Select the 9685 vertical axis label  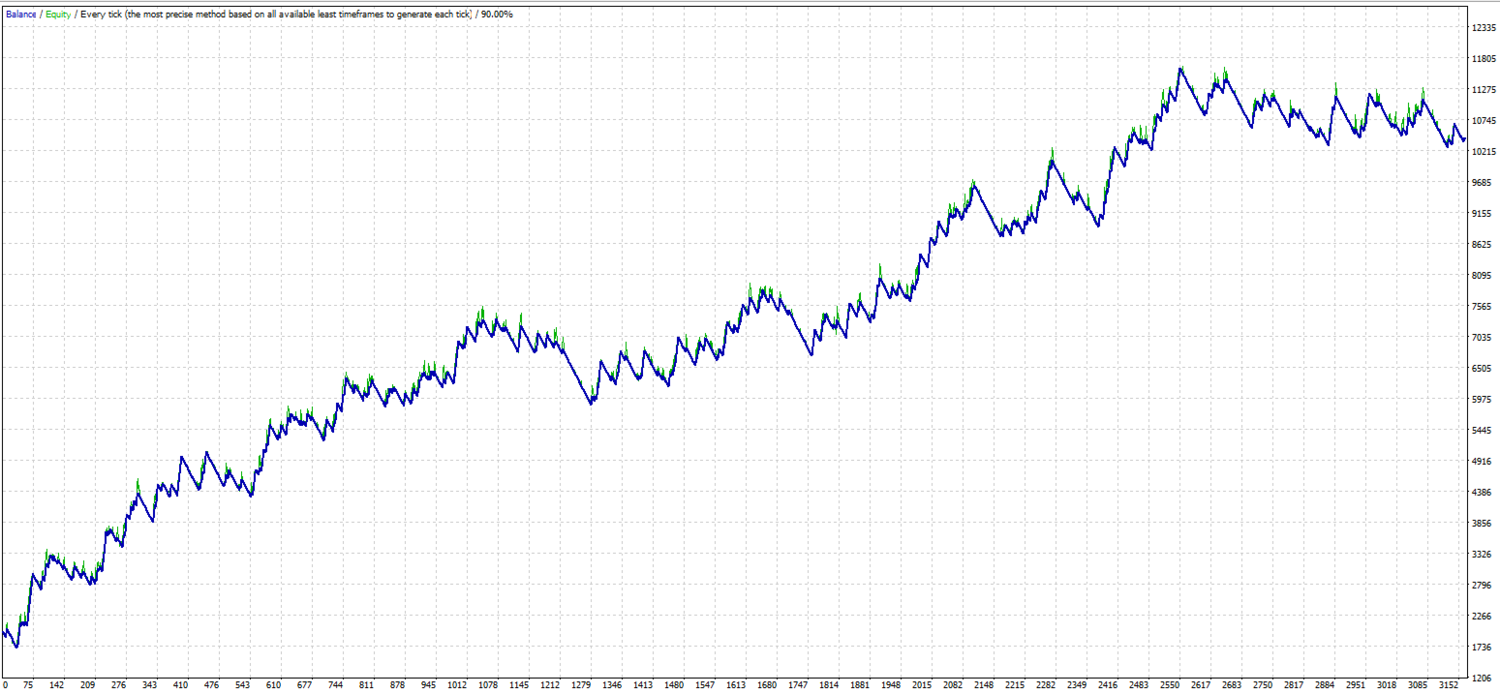(1484, 183)
